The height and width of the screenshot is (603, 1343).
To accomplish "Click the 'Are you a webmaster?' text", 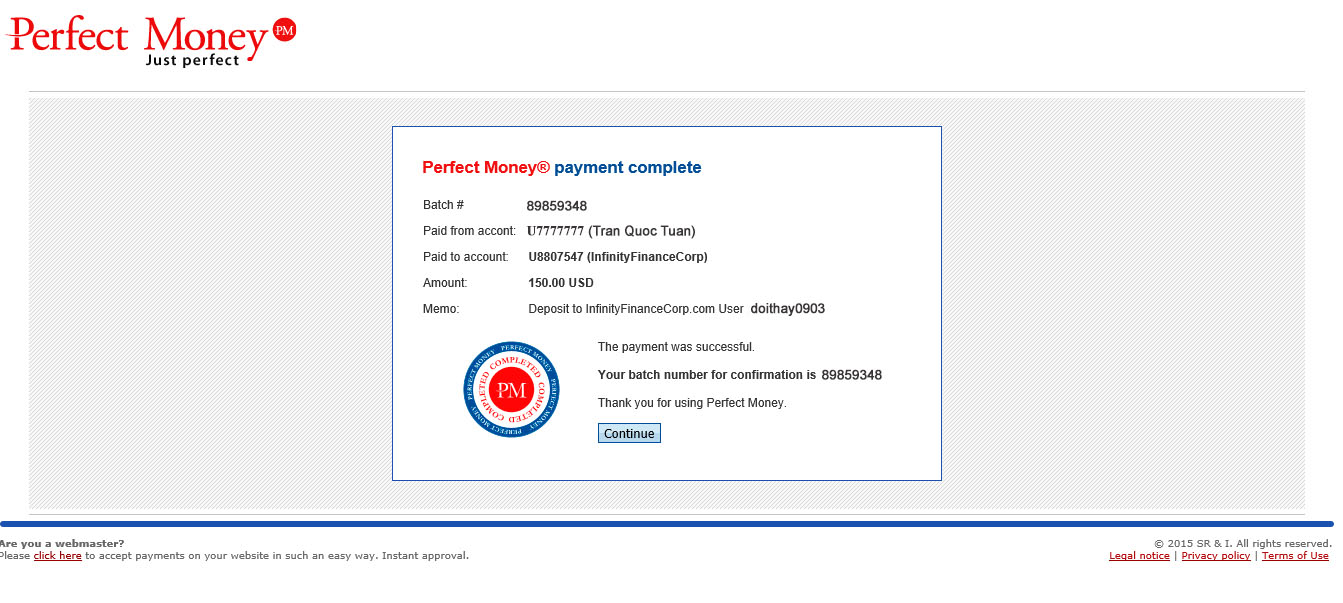I will 62,544.
